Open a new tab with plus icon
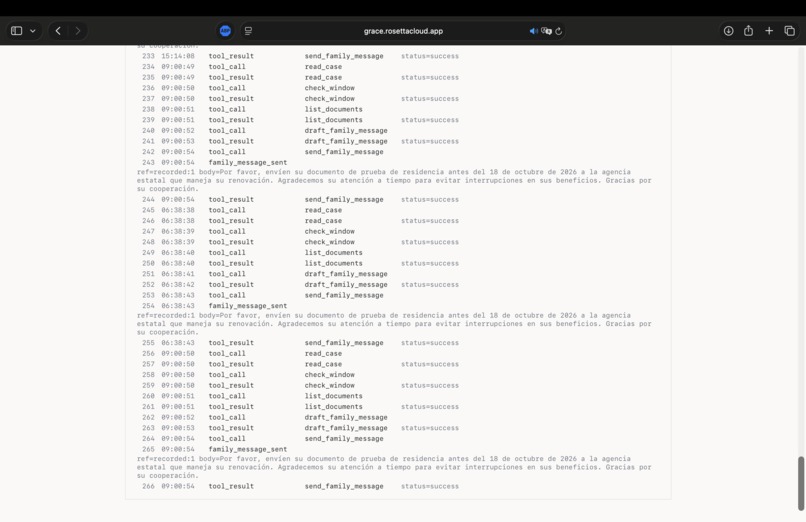The image size is (806, 522). pyautogui.click(x=769, y=31)
